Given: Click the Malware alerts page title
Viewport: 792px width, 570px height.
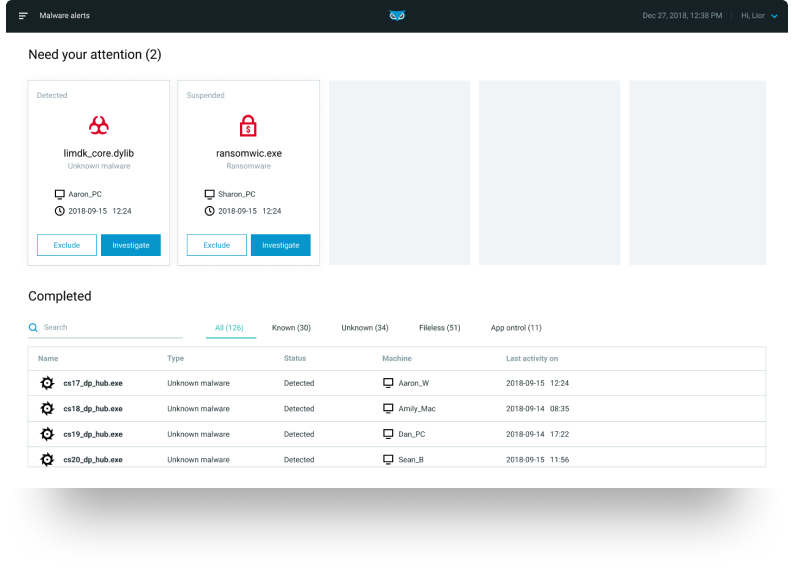Looking at the screenshot, I should coord(65,16).
